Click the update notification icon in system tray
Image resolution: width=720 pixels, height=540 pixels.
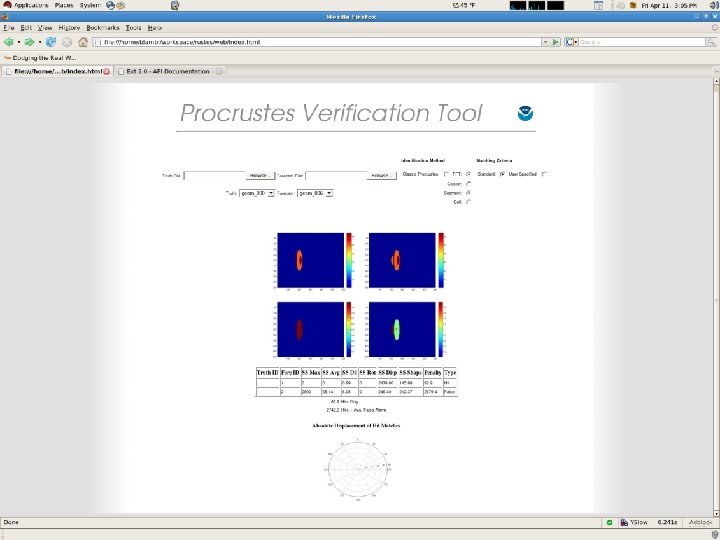(x=633, y=6)
